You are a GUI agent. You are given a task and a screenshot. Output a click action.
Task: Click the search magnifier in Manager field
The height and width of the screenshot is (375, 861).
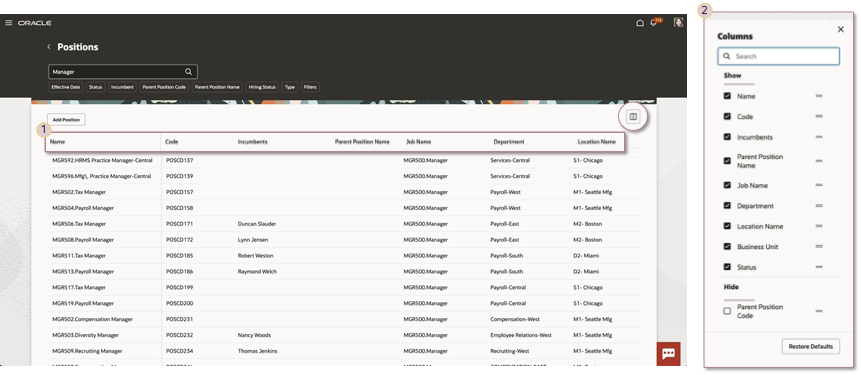tap(188, 71)
